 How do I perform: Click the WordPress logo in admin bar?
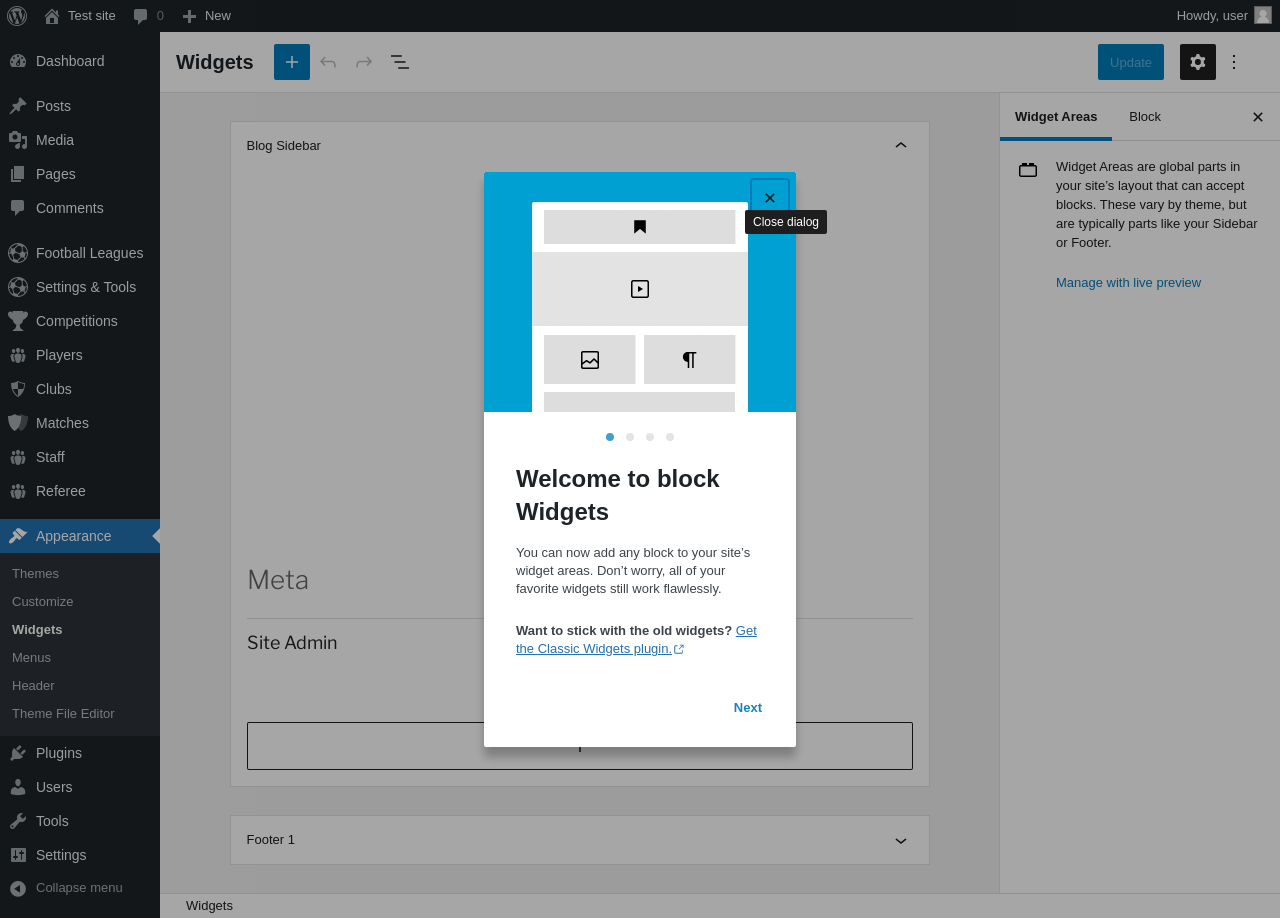(x=17, y=16)
